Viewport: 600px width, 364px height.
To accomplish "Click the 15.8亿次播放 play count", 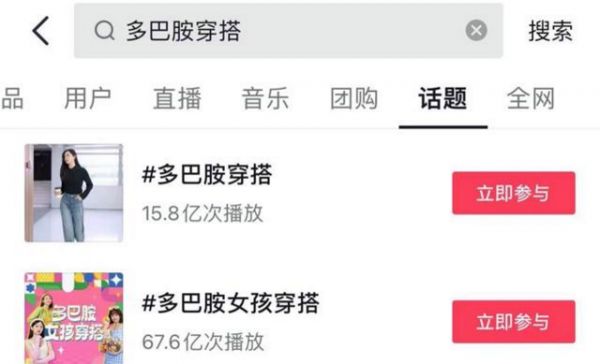I will pyautogui.click(x=203, y=213).
